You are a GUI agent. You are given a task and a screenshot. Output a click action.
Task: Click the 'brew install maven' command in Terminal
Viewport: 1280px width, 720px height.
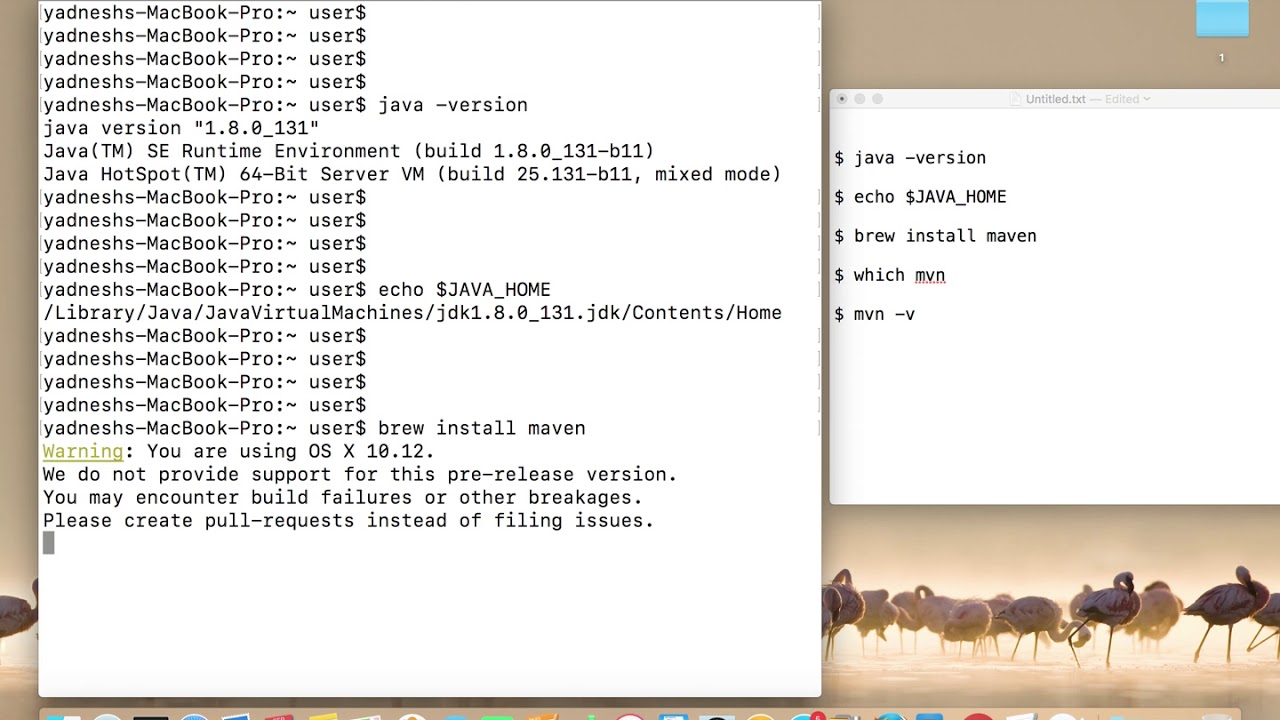(481, 428)
